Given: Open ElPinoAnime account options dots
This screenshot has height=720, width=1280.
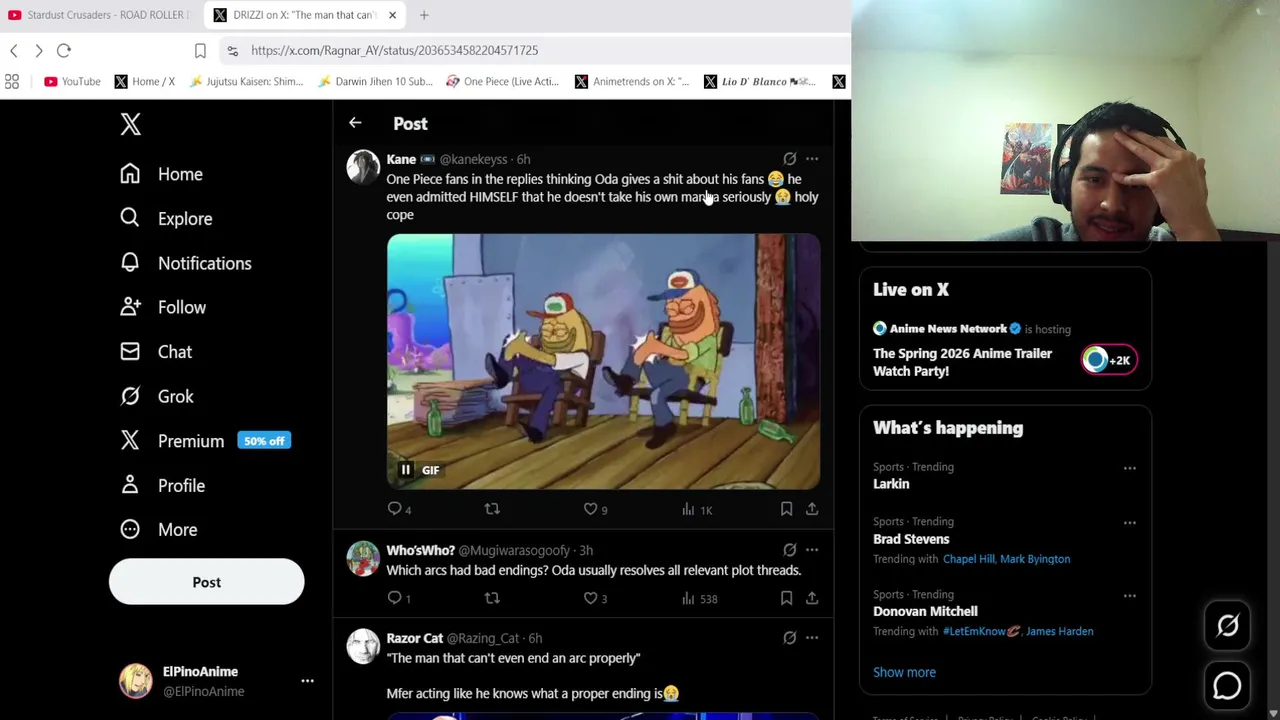Looking at the screenshot, I should (307, 681).
